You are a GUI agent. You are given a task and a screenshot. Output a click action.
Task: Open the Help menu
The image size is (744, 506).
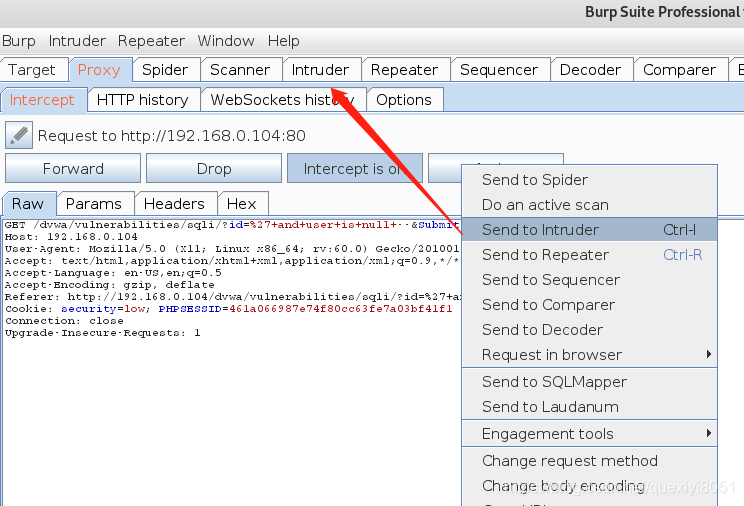283,41
